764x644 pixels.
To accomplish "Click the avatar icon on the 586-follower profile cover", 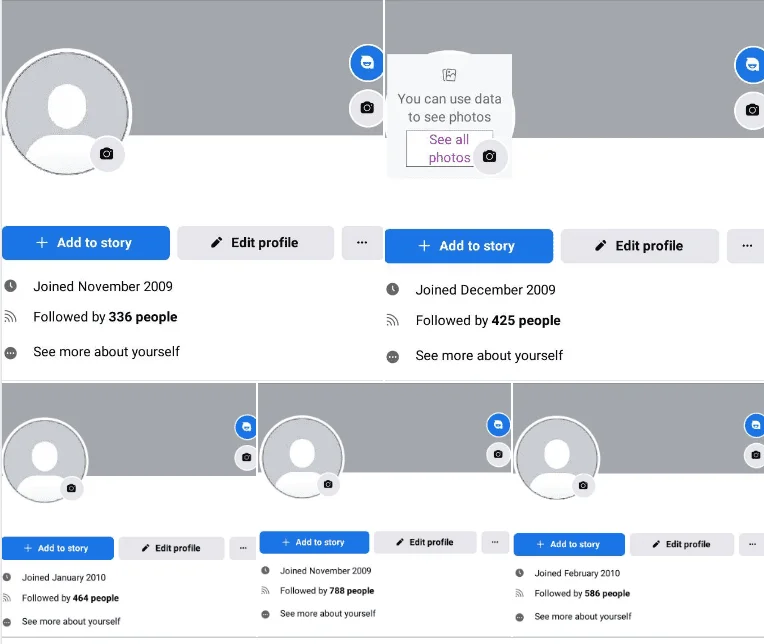I will tap(755, 425).
